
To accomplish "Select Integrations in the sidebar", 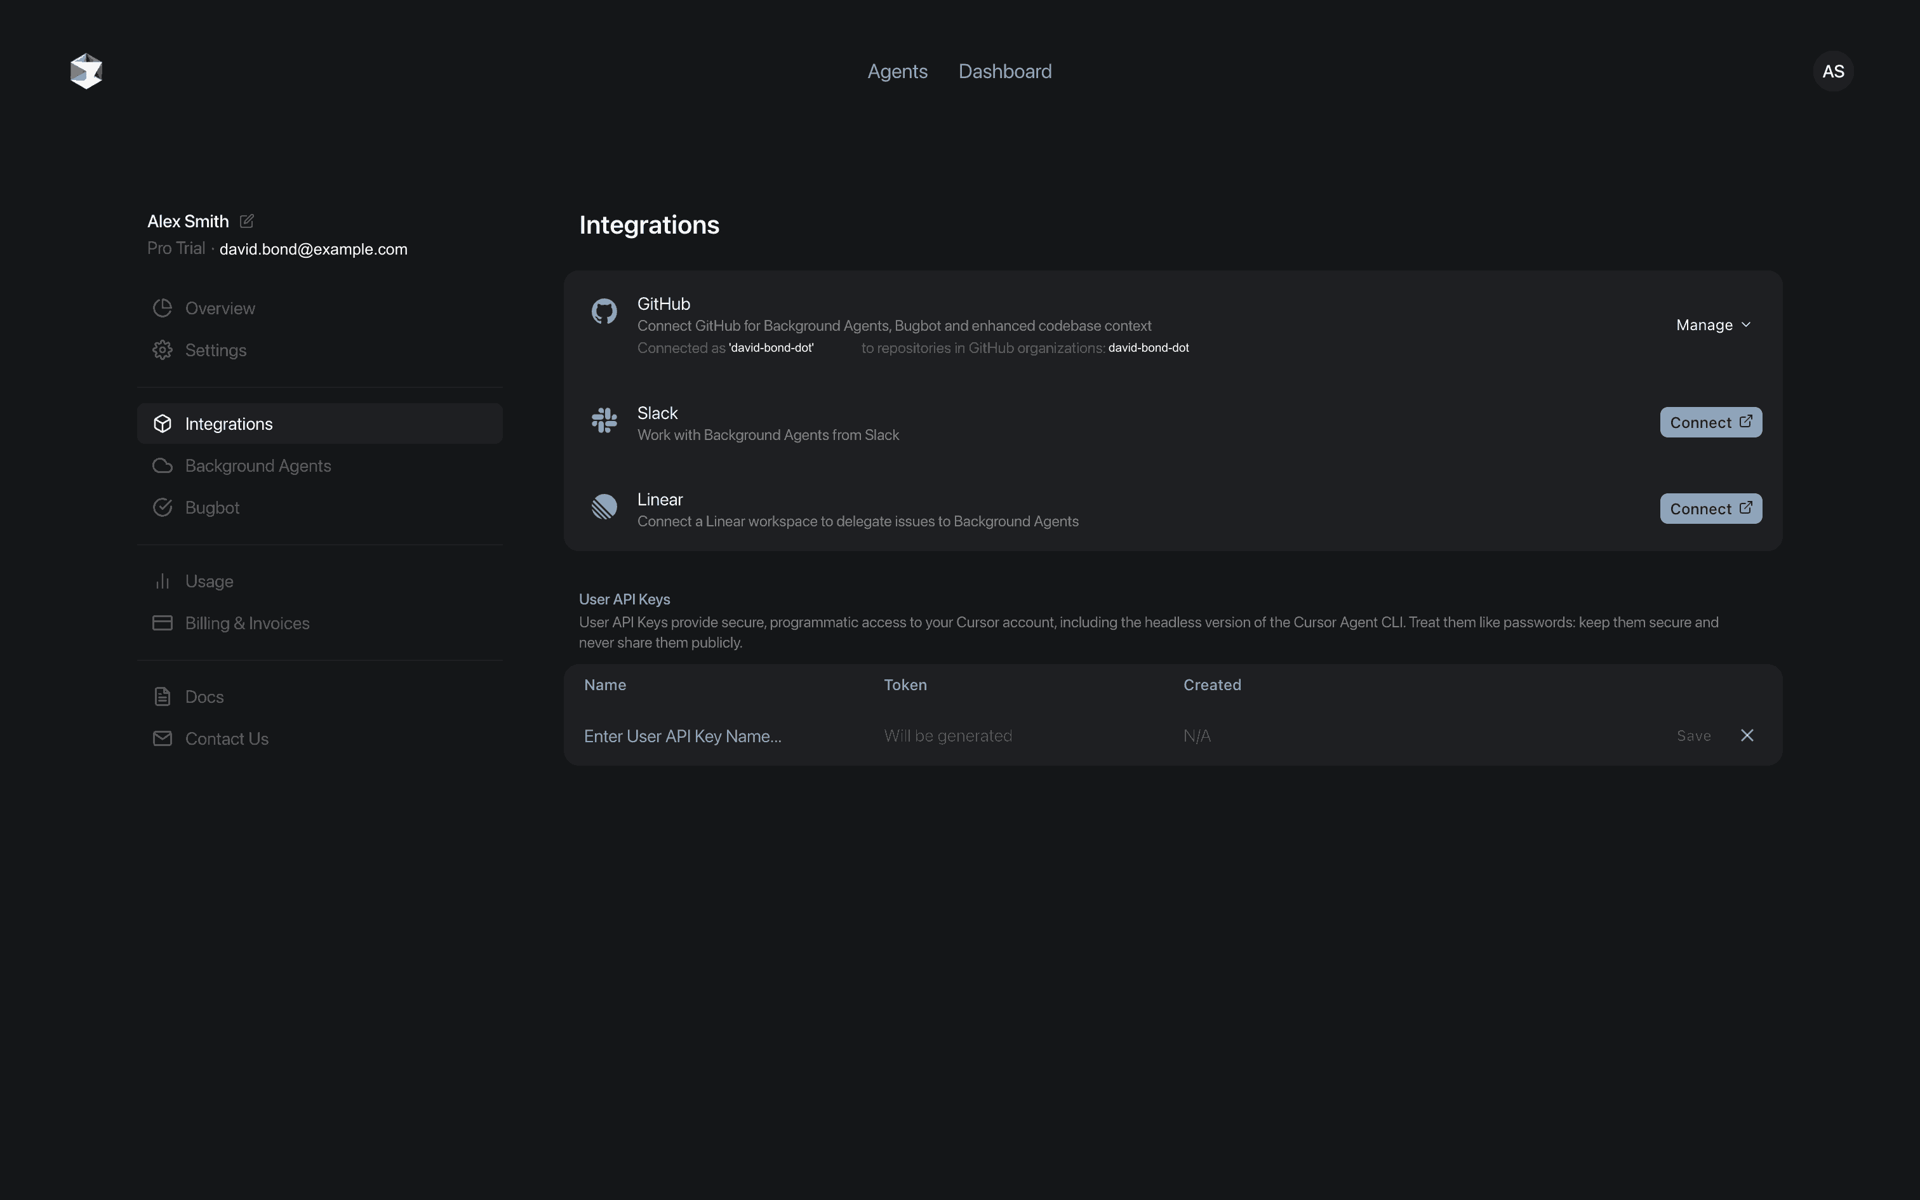I will (x=319, y=424).
